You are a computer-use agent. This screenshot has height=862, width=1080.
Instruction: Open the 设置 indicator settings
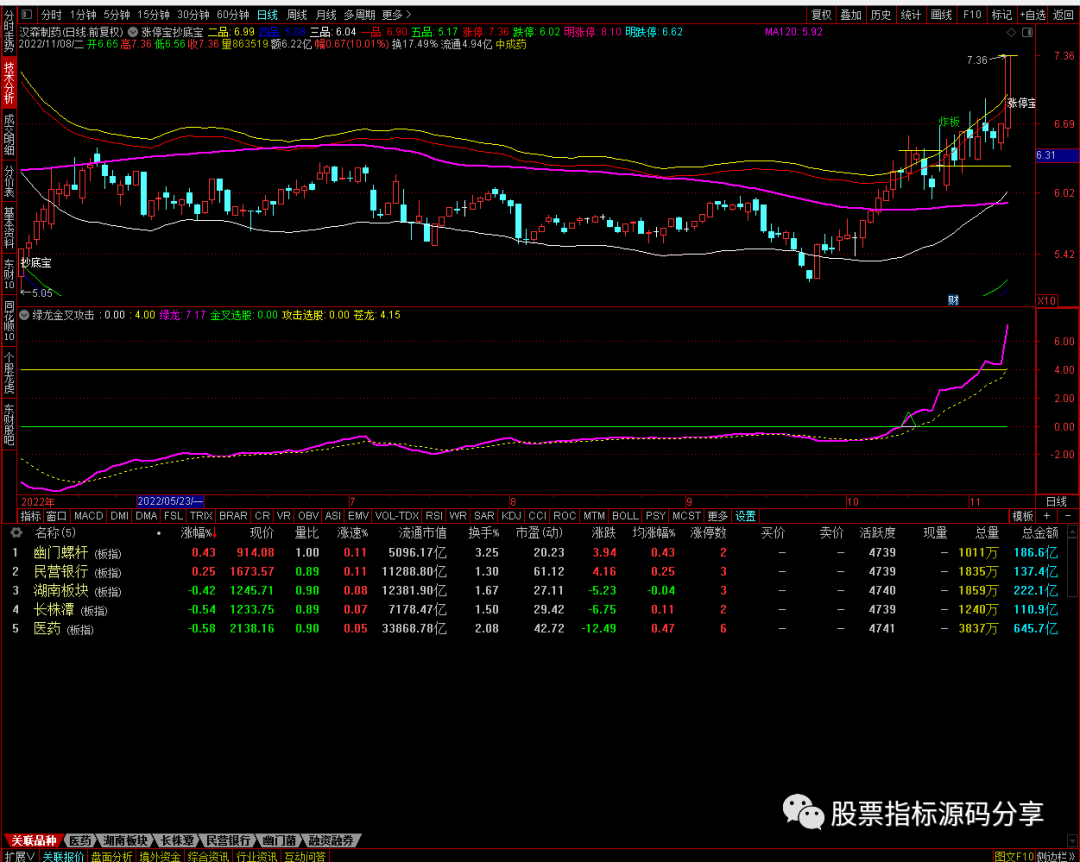tap(745, 515)
